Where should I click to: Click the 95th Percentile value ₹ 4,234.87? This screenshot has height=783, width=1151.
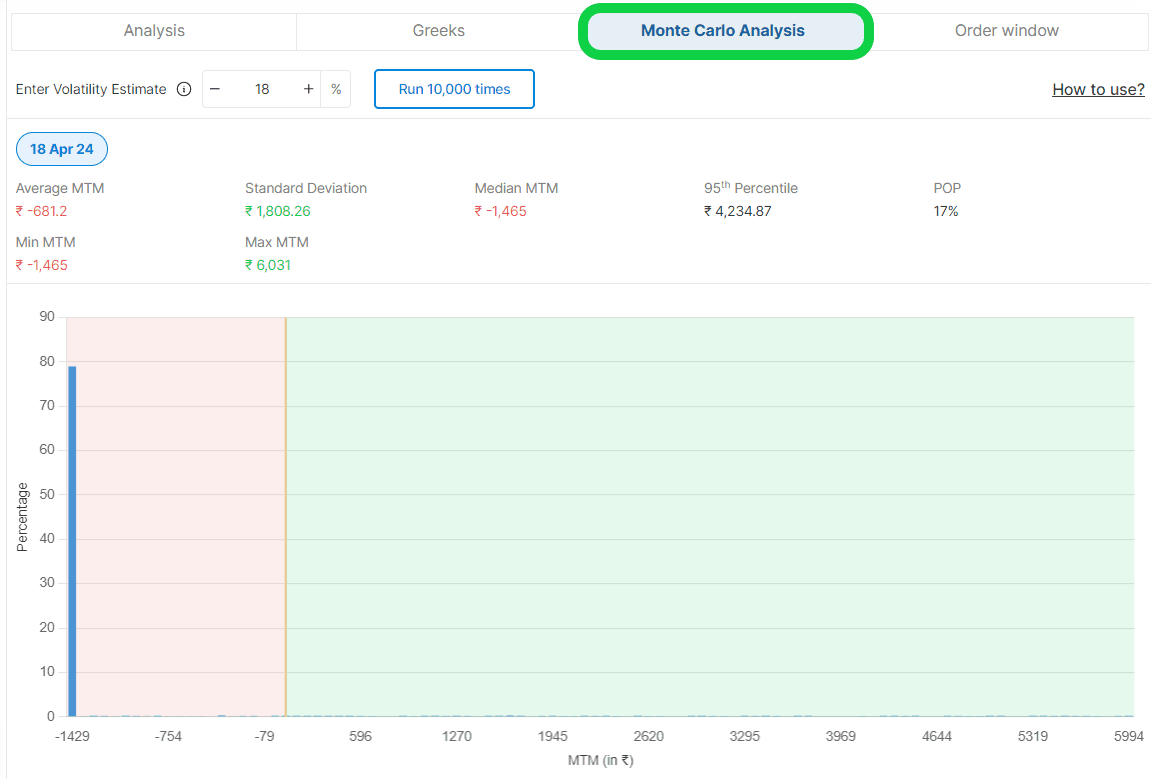[x=738, y=211]
